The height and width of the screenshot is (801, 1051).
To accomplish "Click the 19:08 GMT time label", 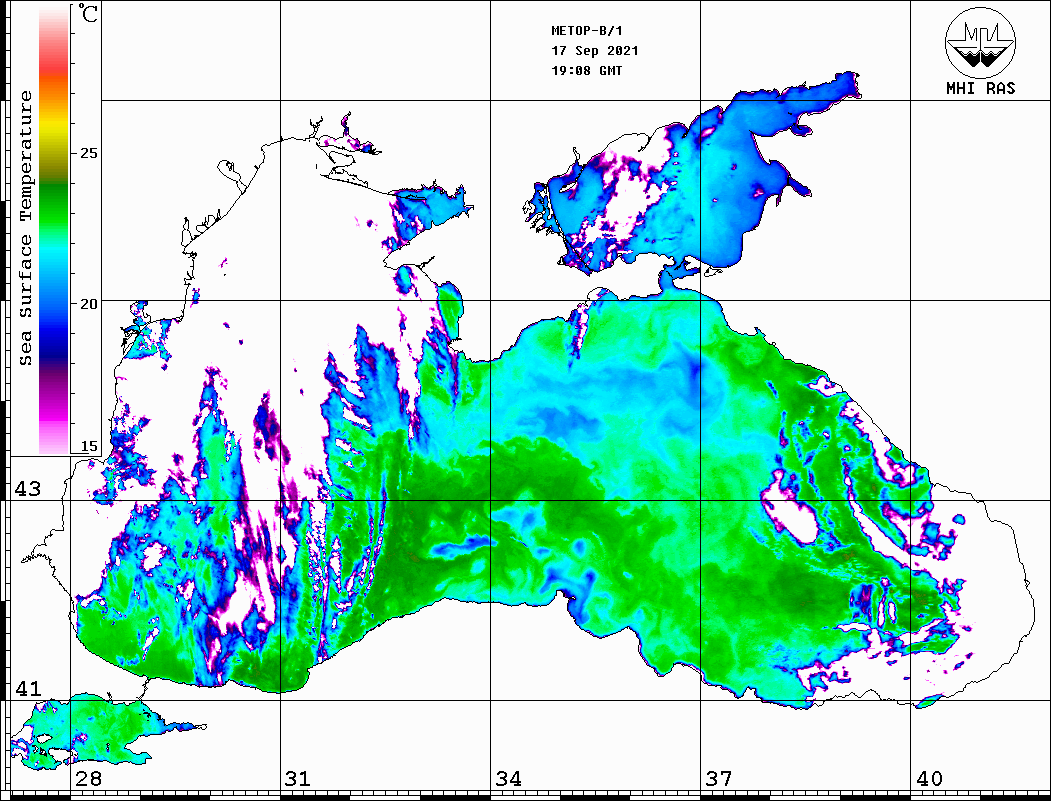I will tap(586, 71).
